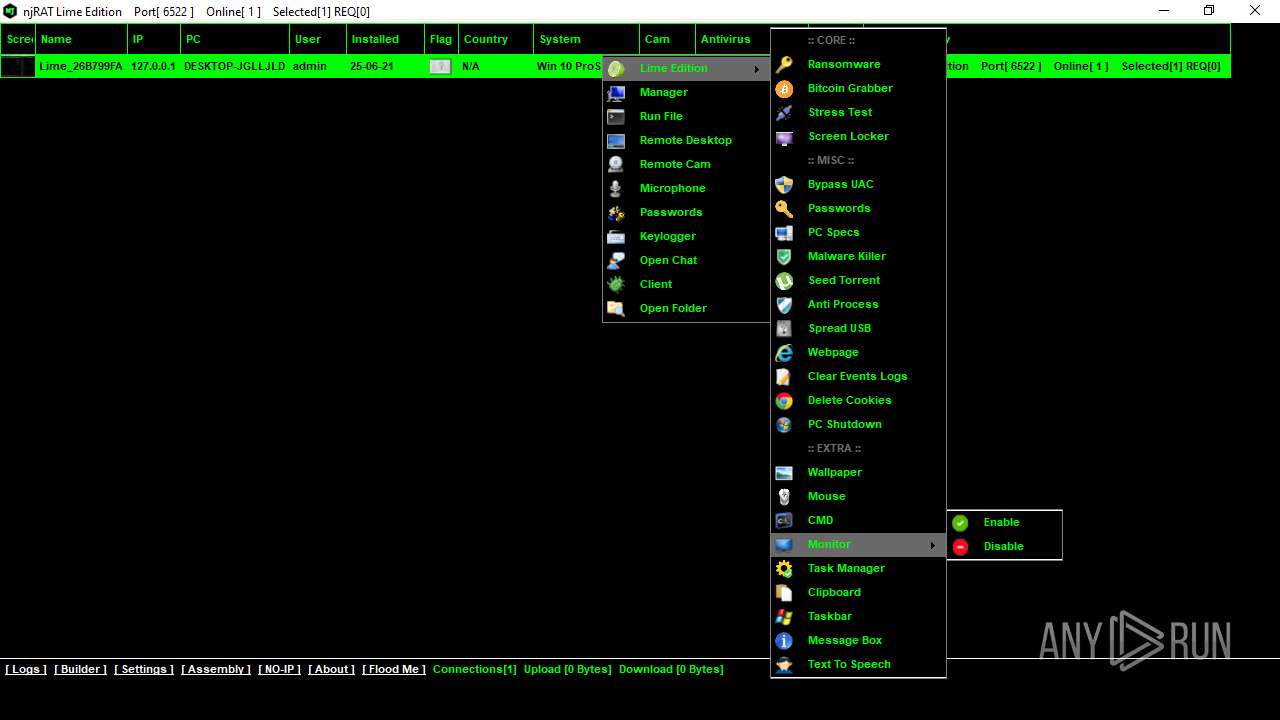Screen dimensions: 1280x720
Task: Click the client screen thumbnail
Action: tap(17, 66)
